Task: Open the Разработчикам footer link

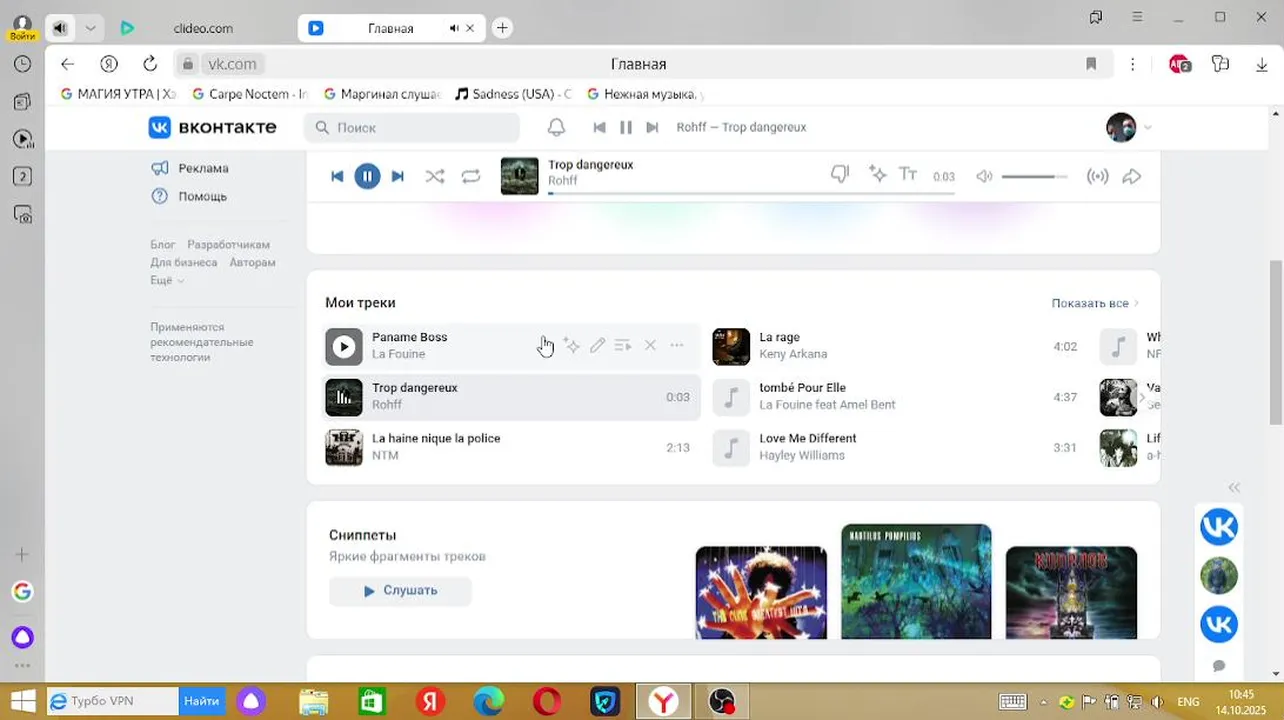Action: point(228,244)
